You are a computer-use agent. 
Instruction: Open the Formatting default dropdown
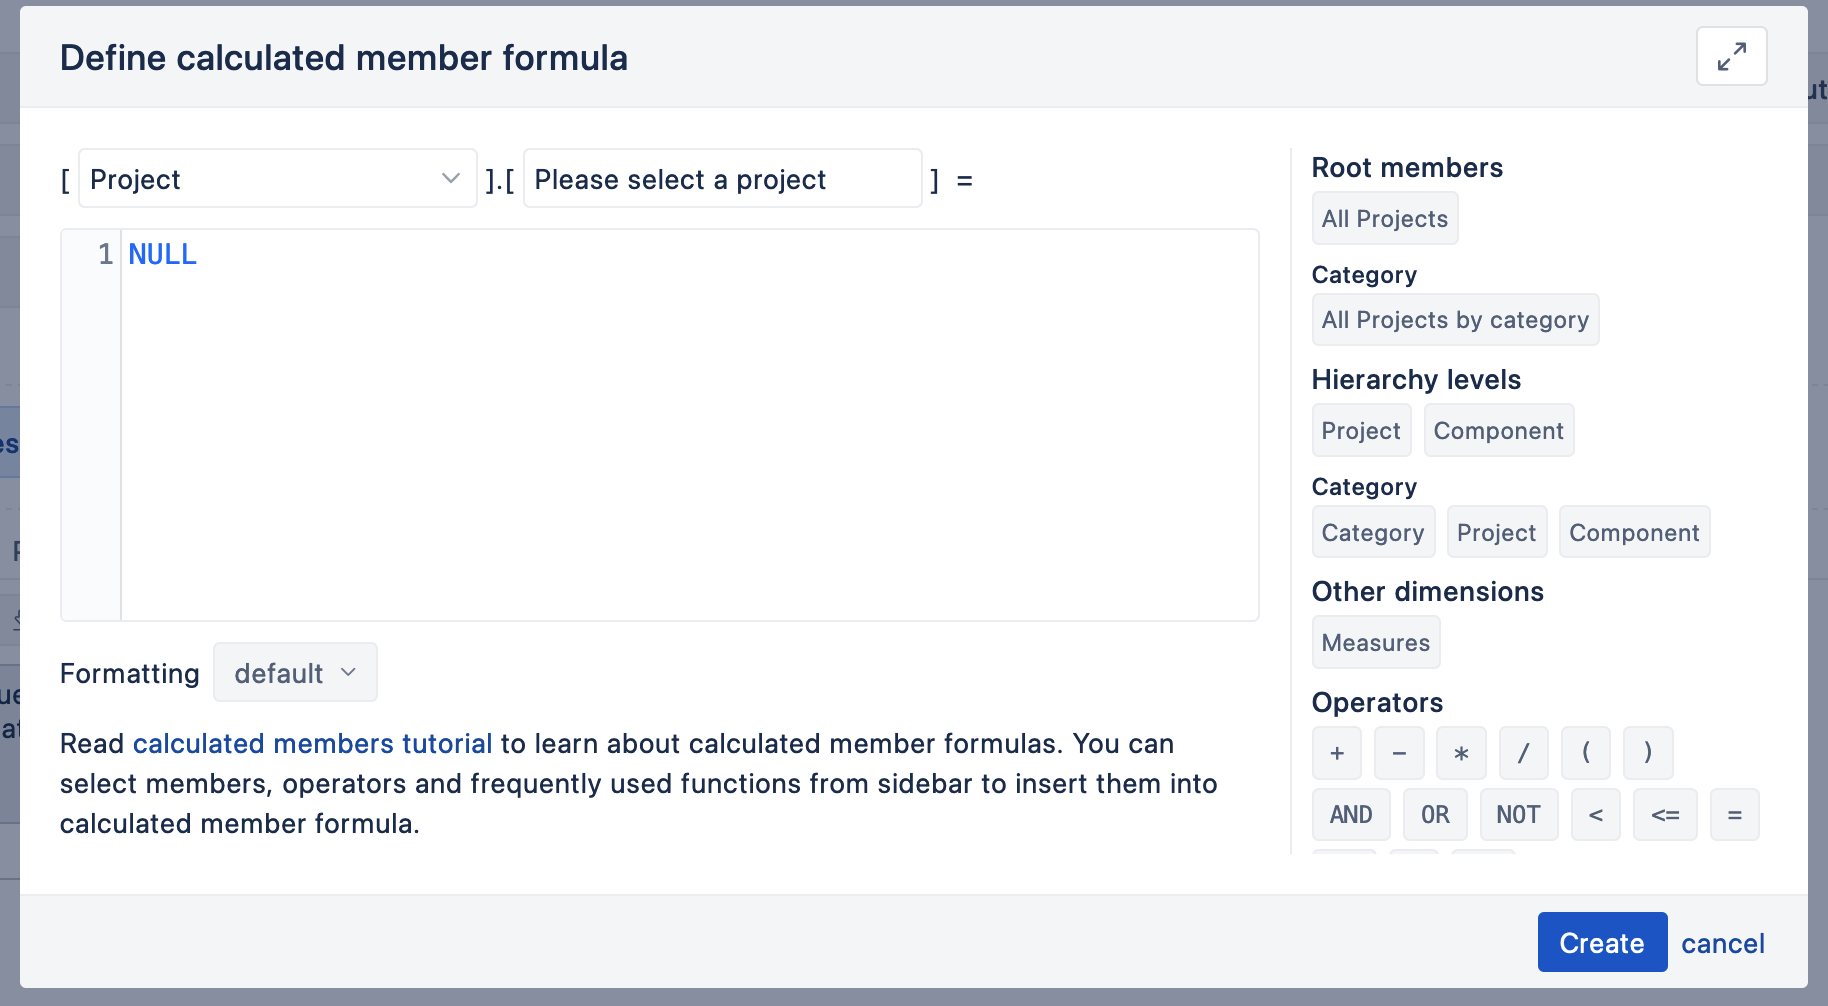(295, 673)
